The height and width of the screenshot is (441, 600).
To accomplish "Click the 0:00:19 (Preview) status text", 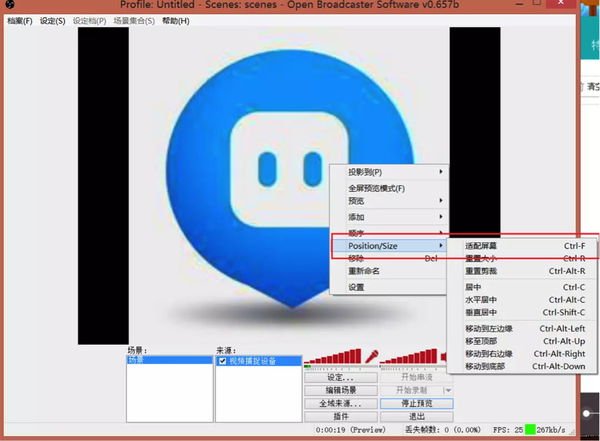I will point(350,430).
